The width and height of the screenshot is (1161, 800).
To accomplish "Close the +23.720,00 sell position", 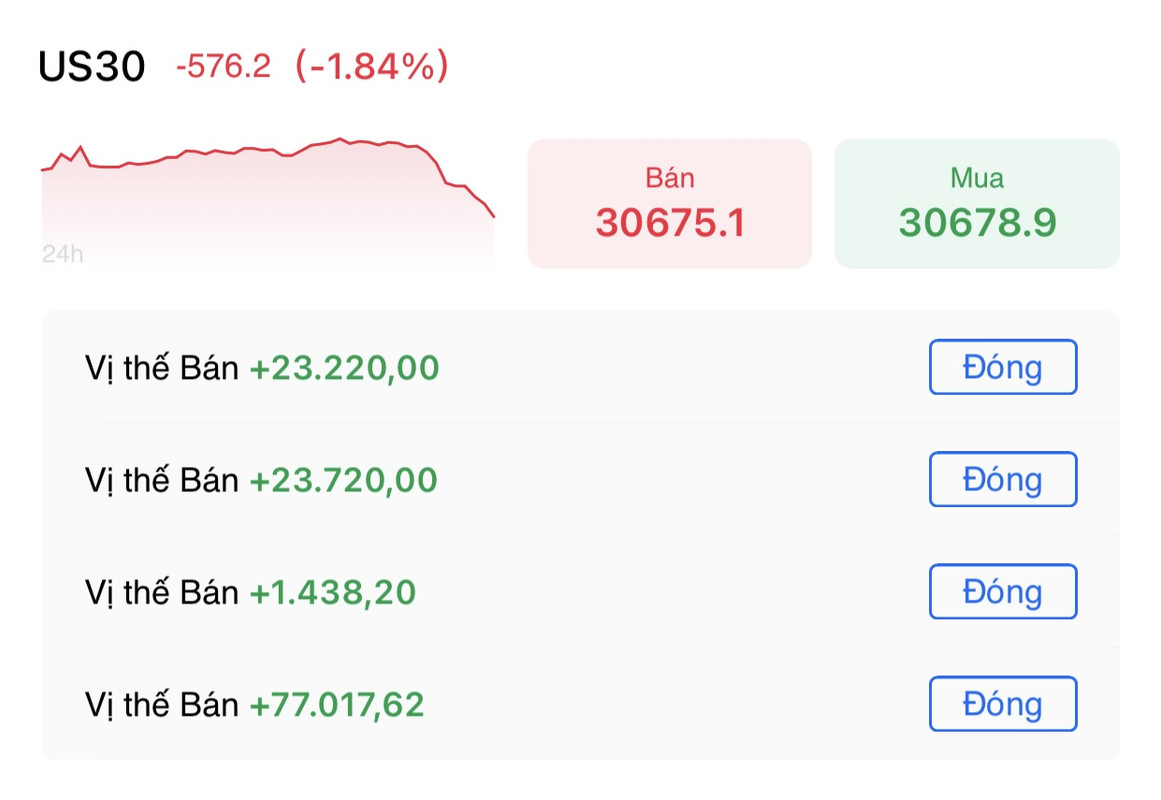I will tap(1003, 479).
